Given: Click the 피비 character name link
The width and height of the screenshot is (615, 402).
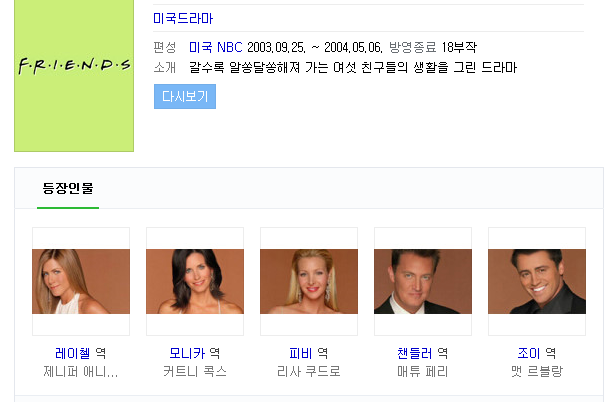Looking at the screenshot, I should click(300, 353).
